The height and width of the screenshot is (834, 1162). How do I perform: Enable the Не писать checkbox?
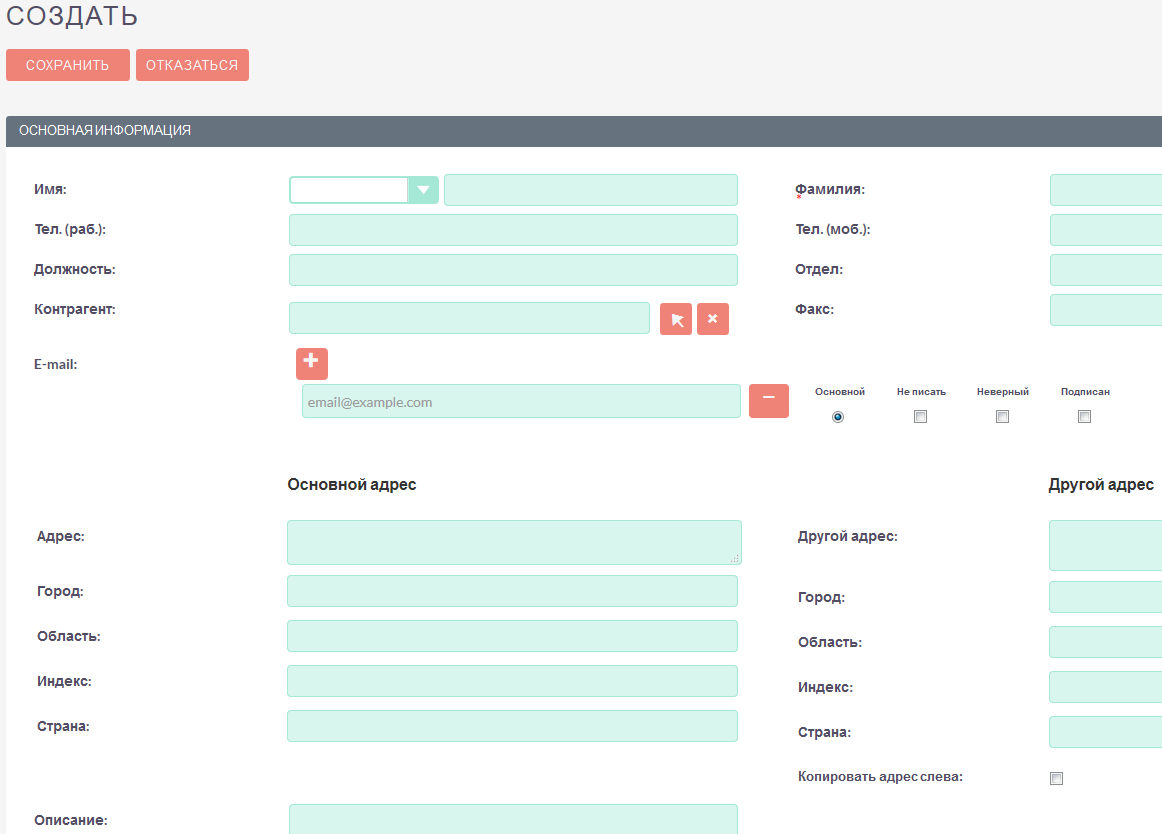click(x=920, y=417)
